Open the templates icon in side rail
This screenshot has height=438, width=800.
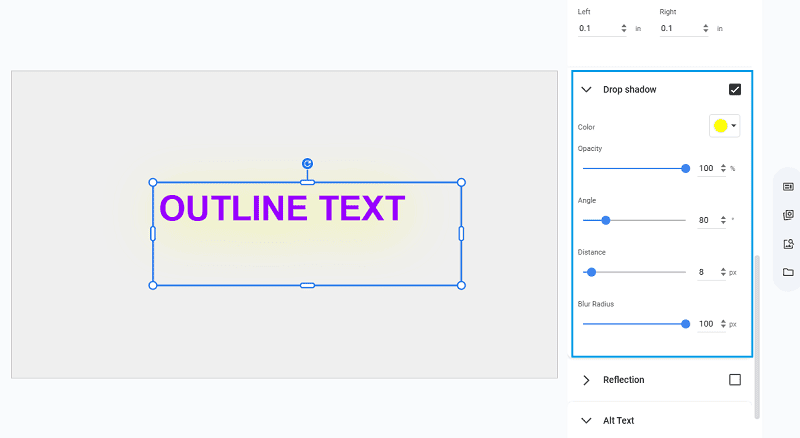click(788, 187)
